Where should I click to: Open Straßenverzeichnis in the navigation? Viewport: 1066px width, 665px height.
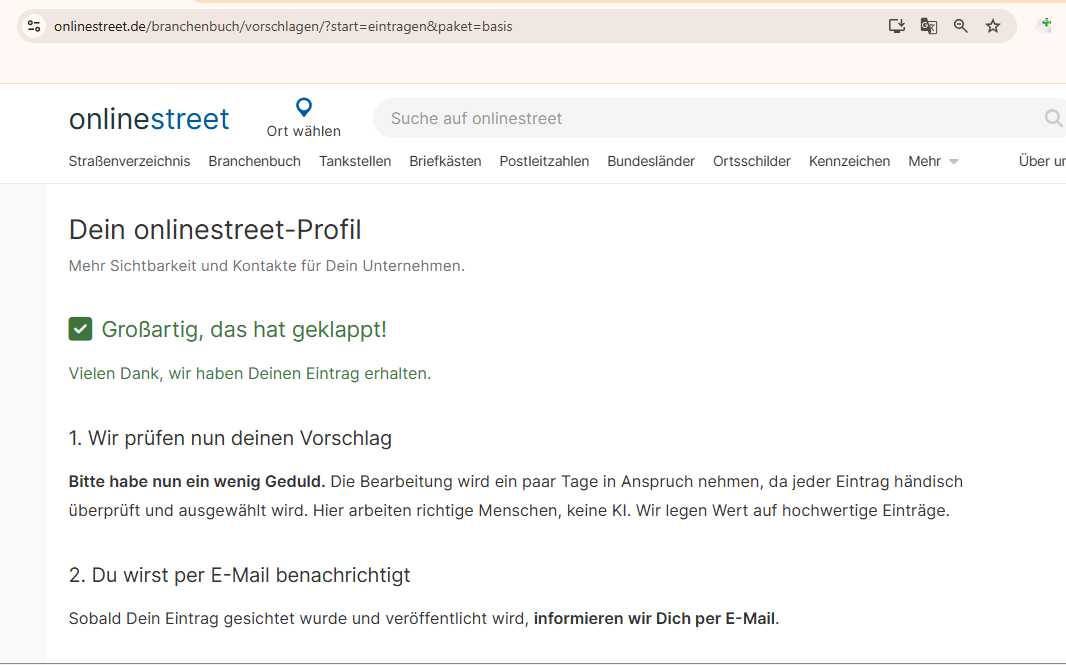point(129,161)
